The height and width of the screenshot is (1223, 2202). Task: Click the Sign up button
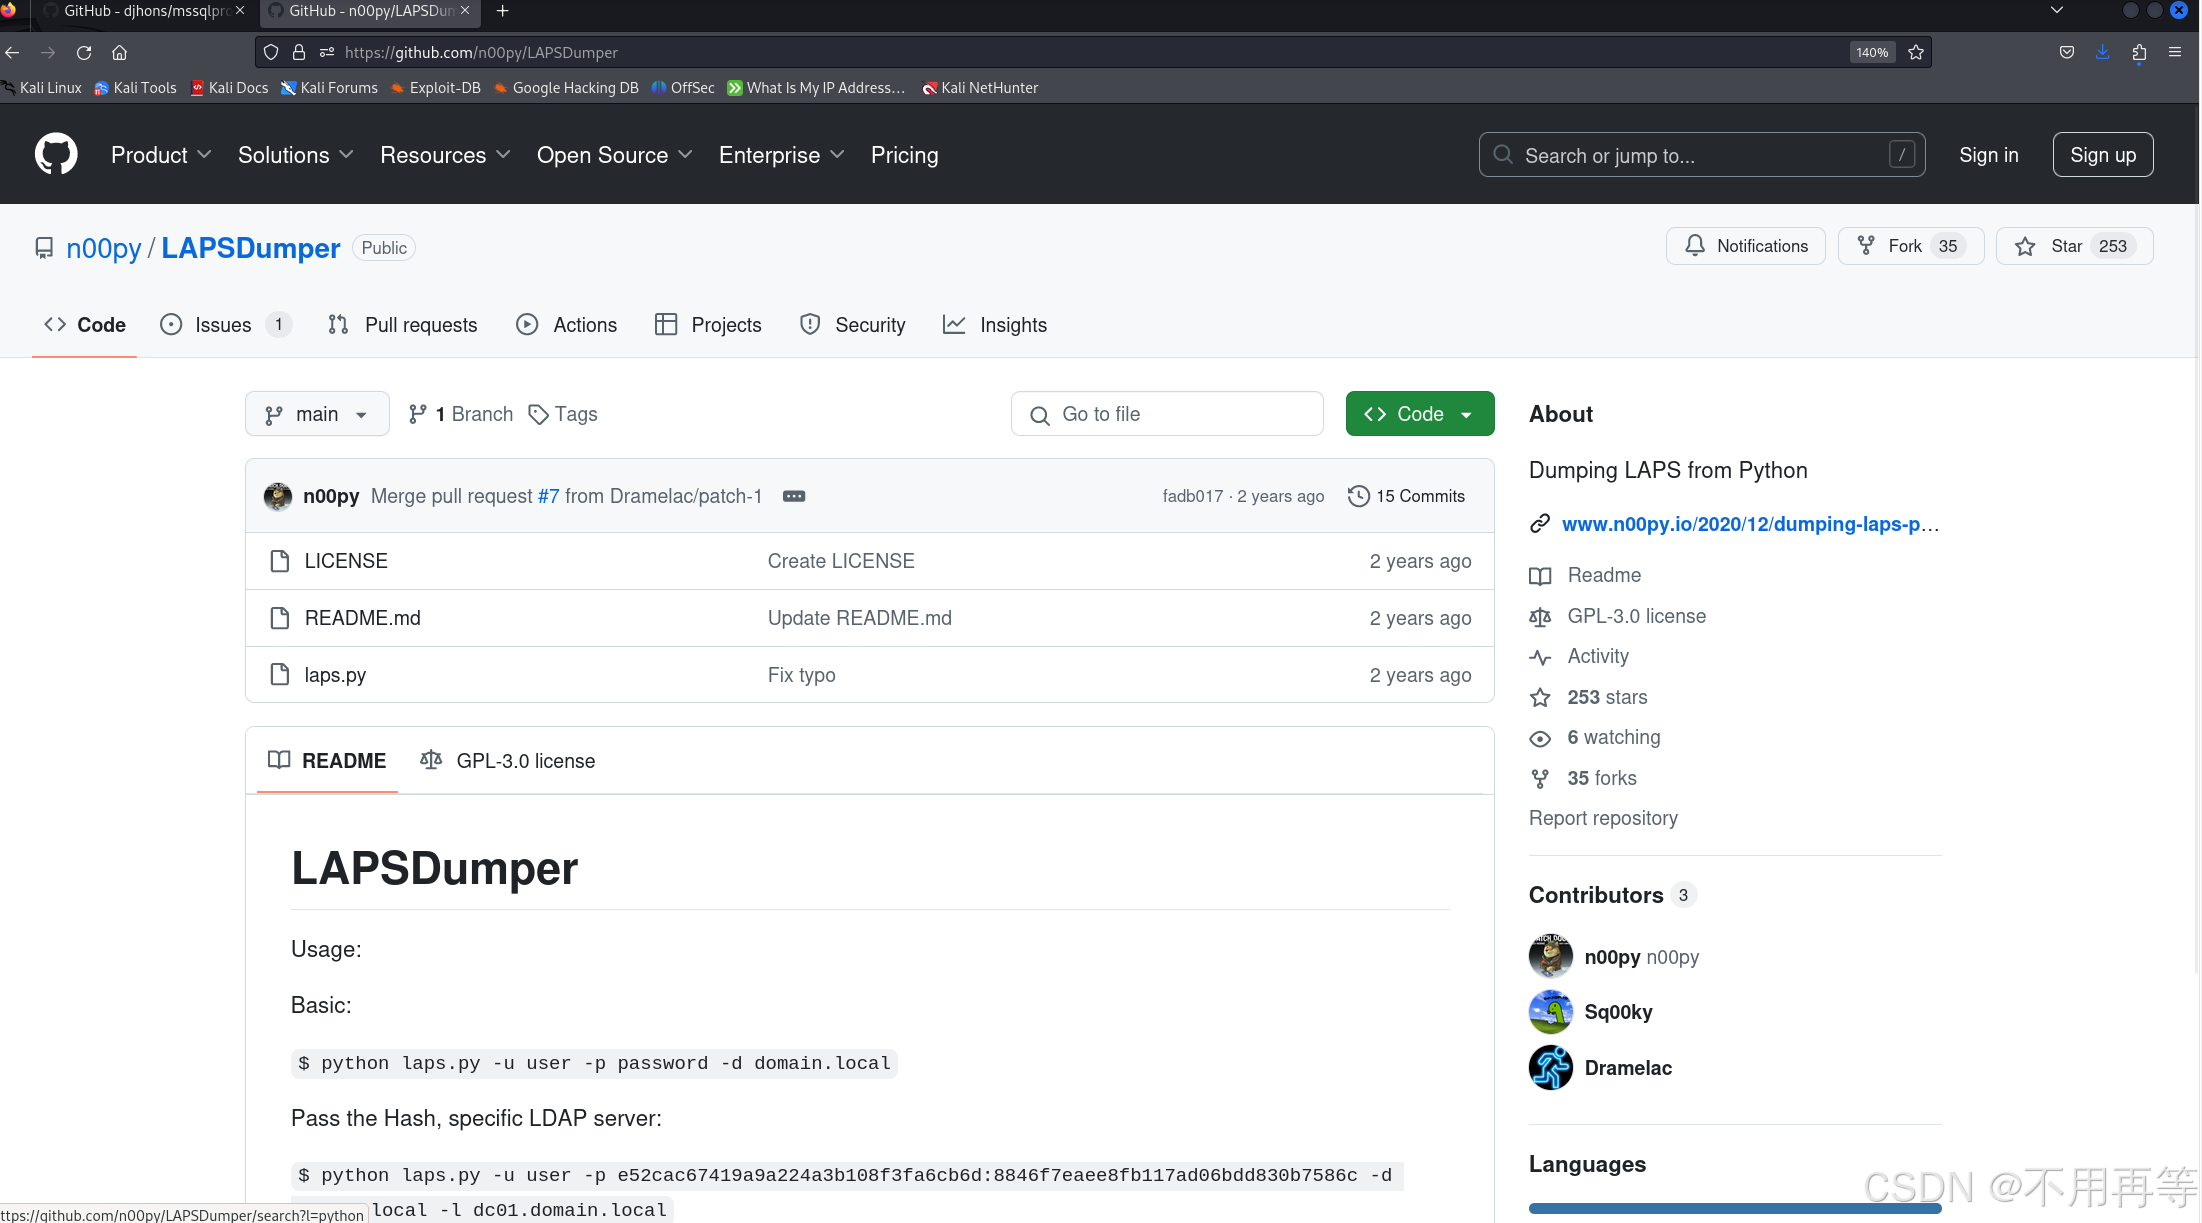point(2102,155)
